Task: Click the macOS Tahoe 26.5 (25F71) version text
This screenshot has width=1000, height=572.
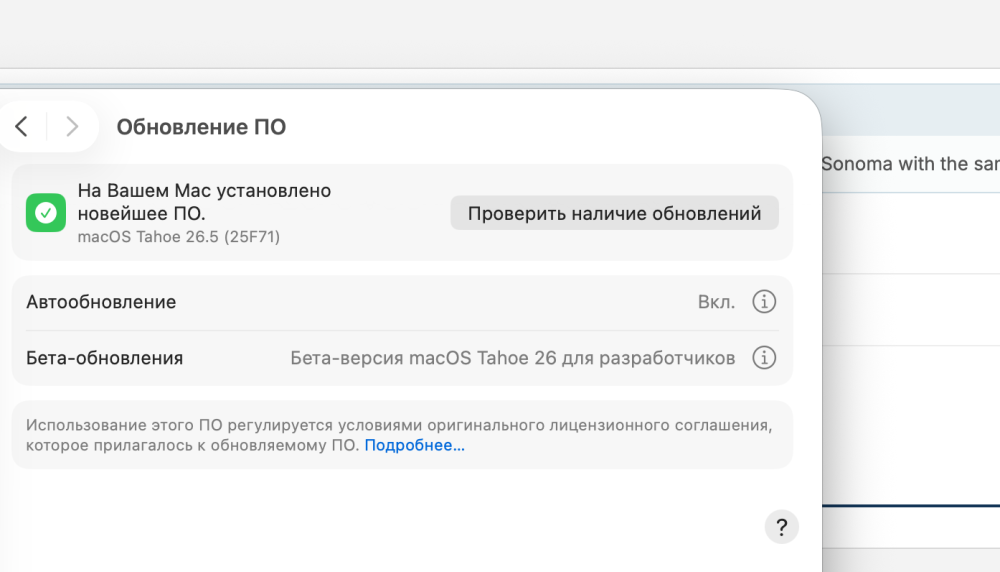Action: [x=179, y=237]
